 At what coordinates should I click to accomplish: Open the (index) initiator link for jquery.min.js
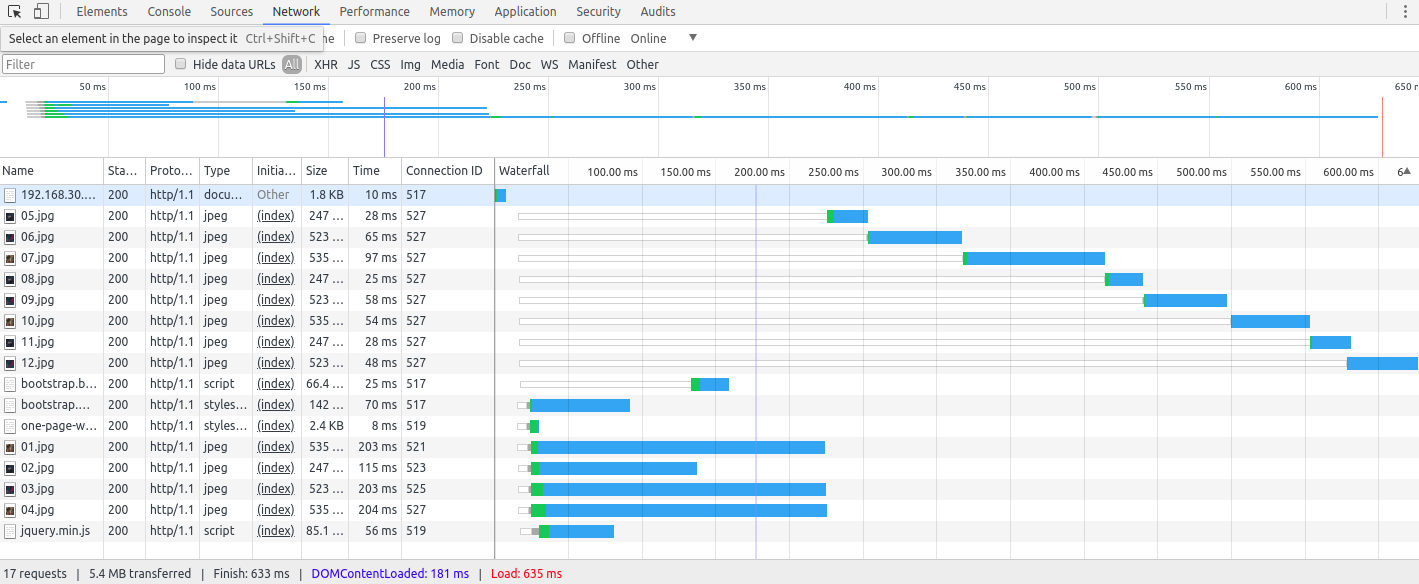pos(275,531)
